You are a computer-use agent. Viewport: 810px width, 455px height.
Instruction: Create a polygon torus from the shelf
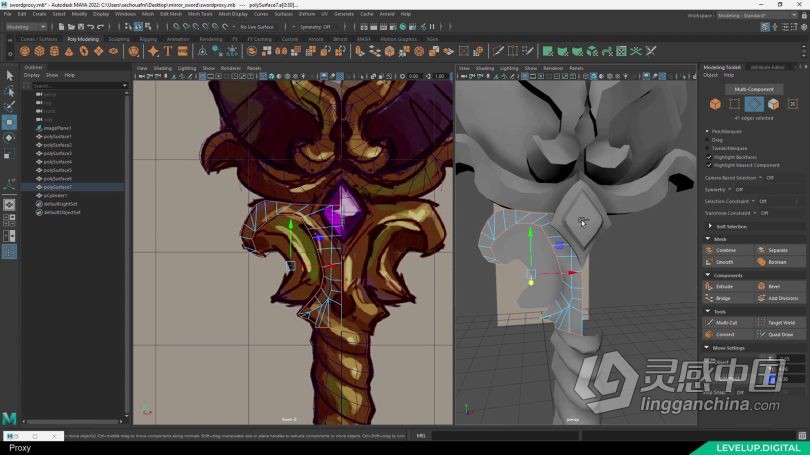click(84, 51)
